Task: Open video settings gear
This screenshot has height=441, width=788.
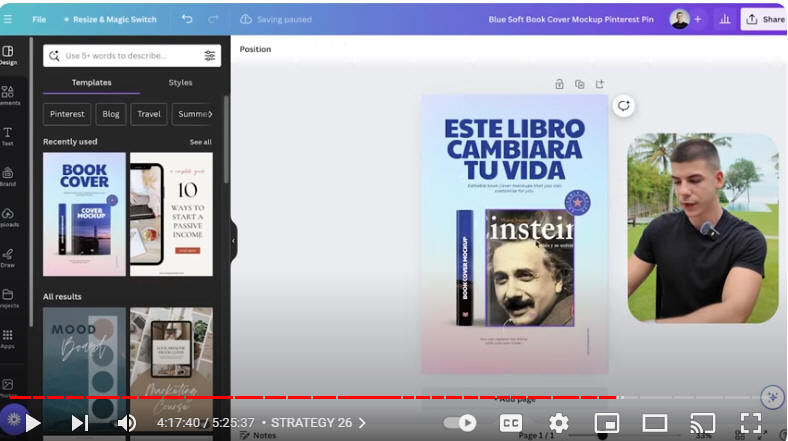Action: click(x=558, y=423)
